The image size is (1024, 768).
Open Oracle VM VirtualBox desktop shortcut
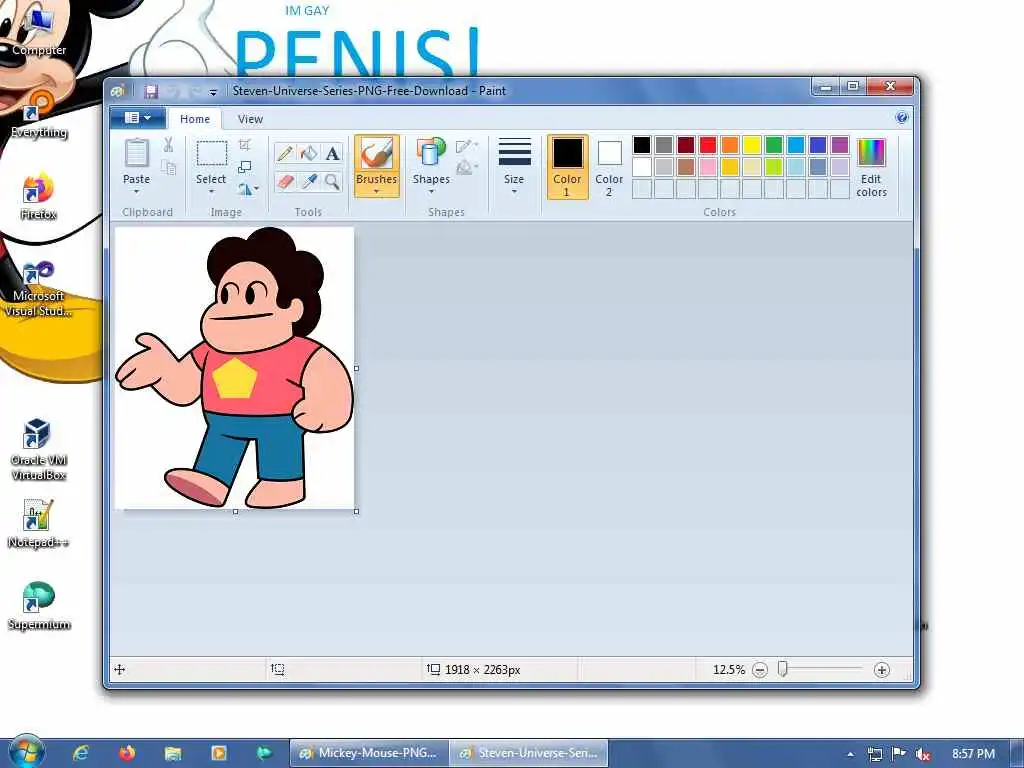(x=39, y=449)
